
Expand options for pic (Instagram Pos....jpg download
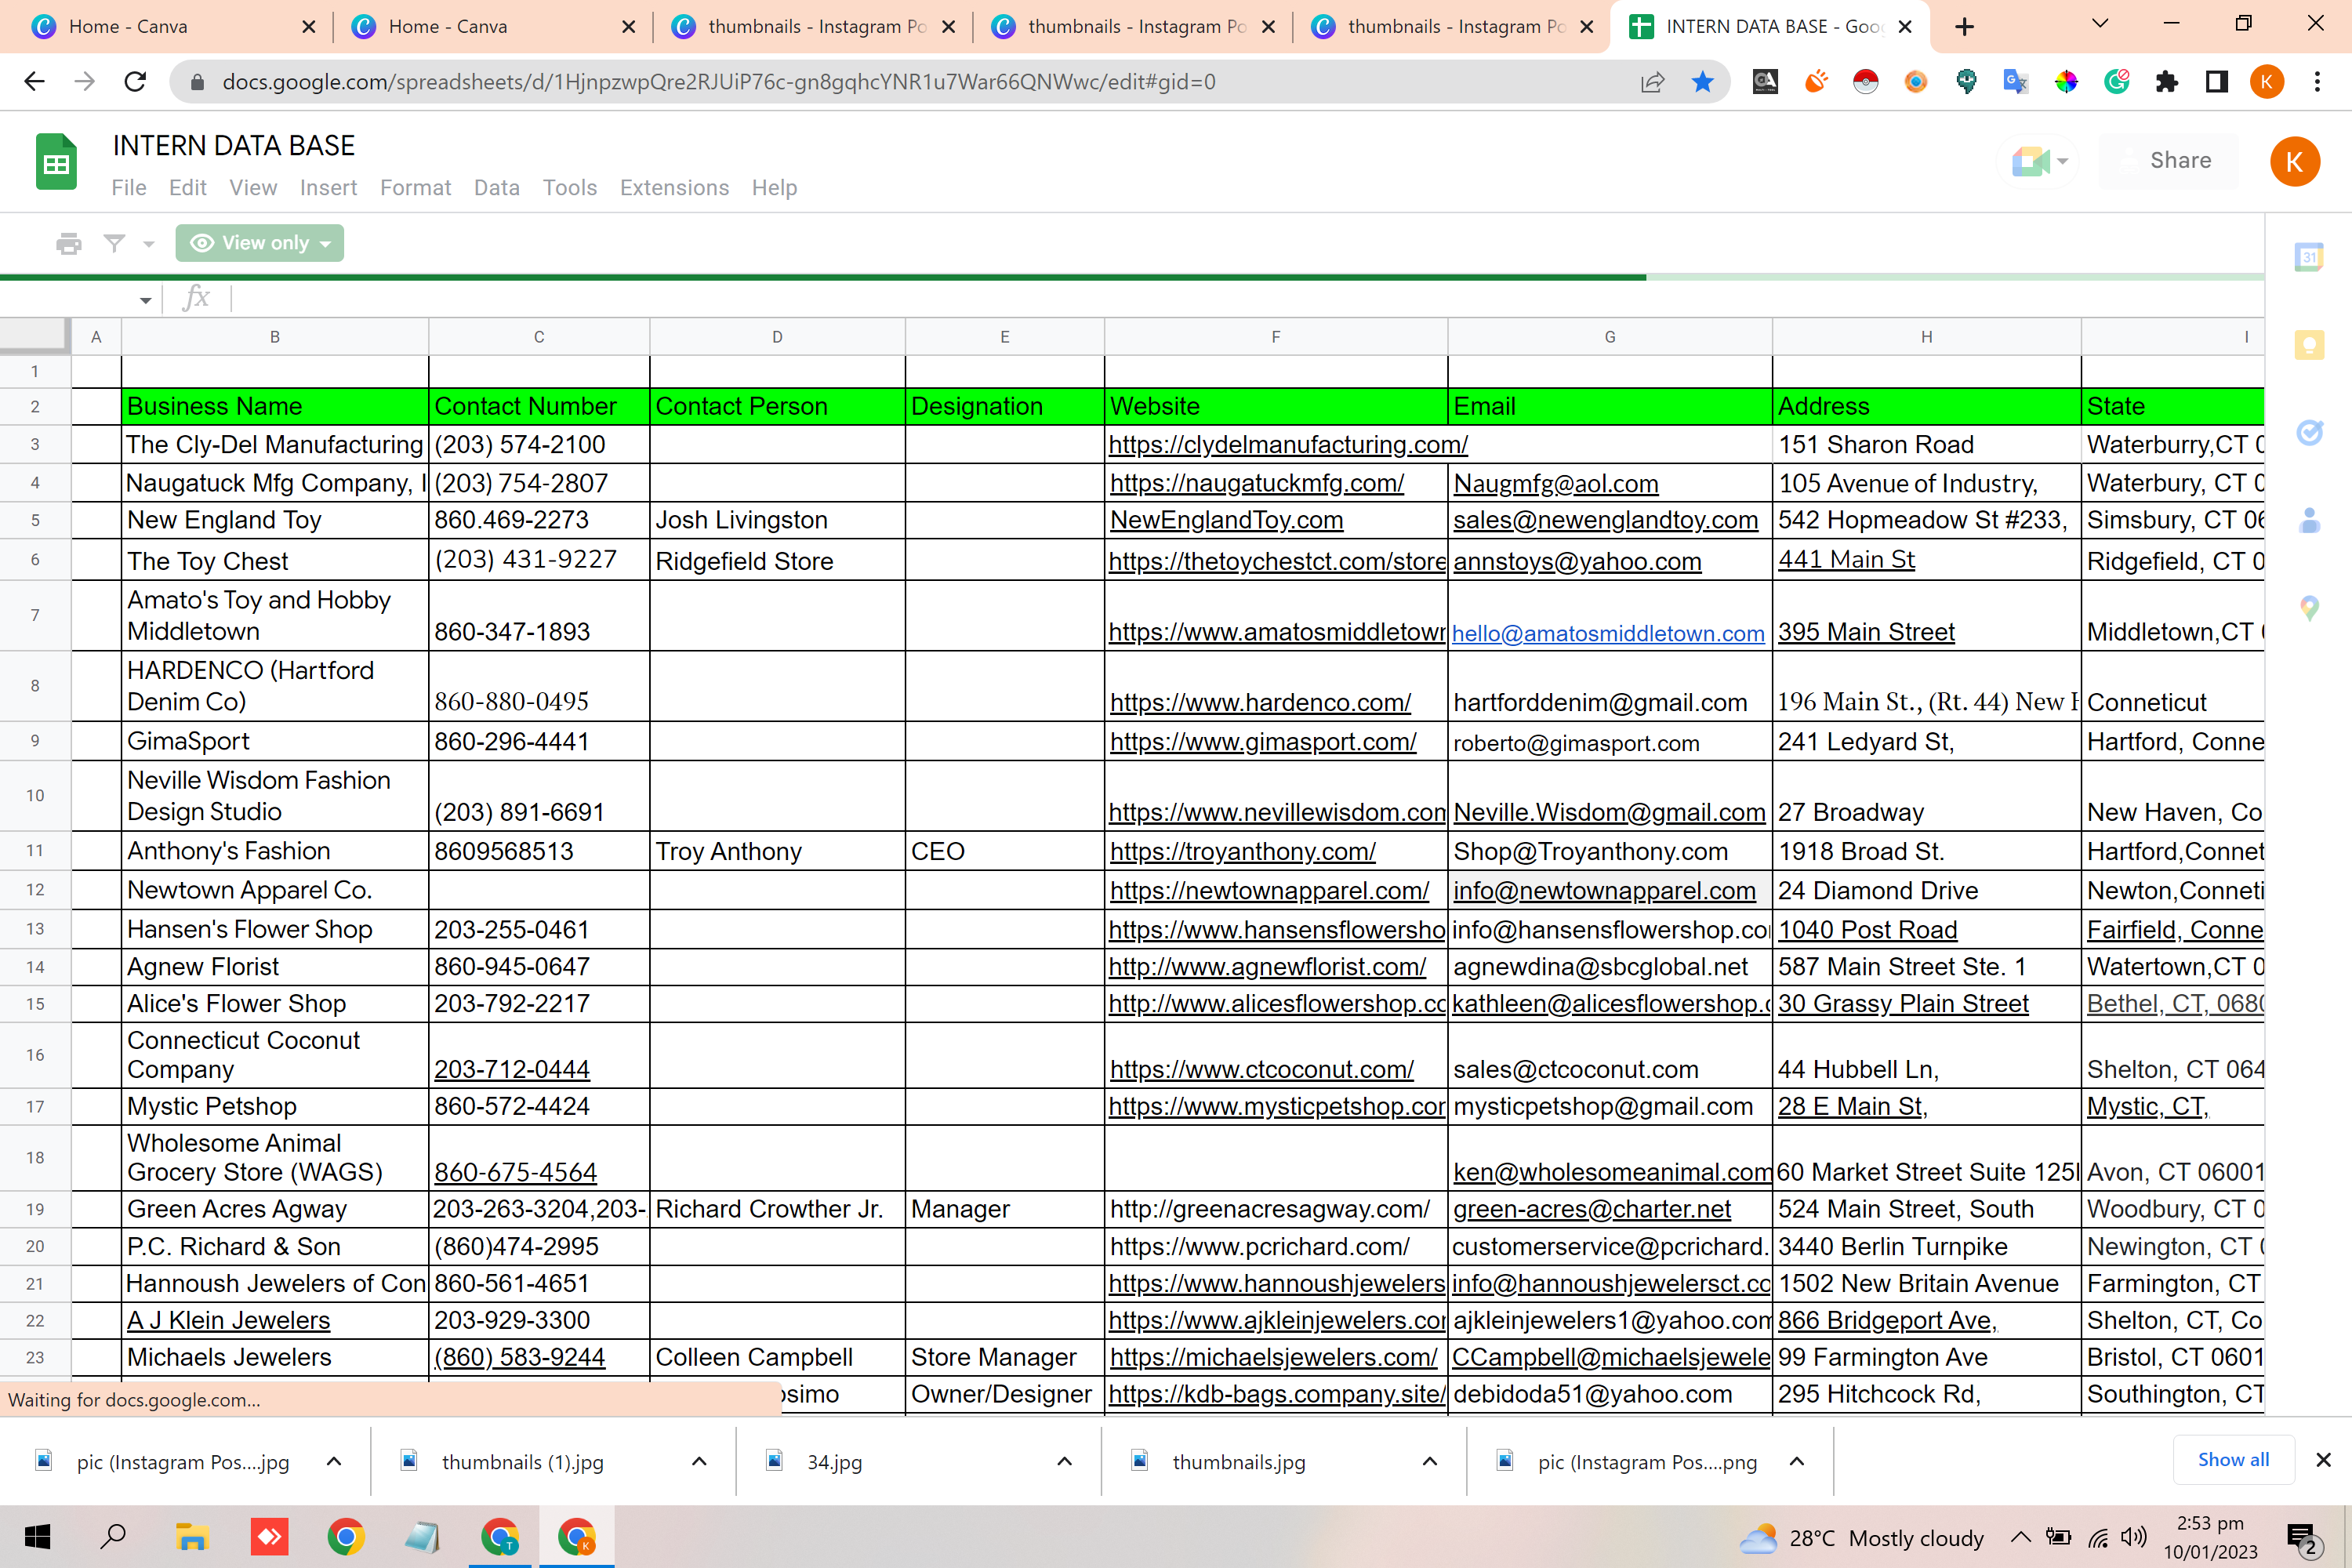(334, 1462)
